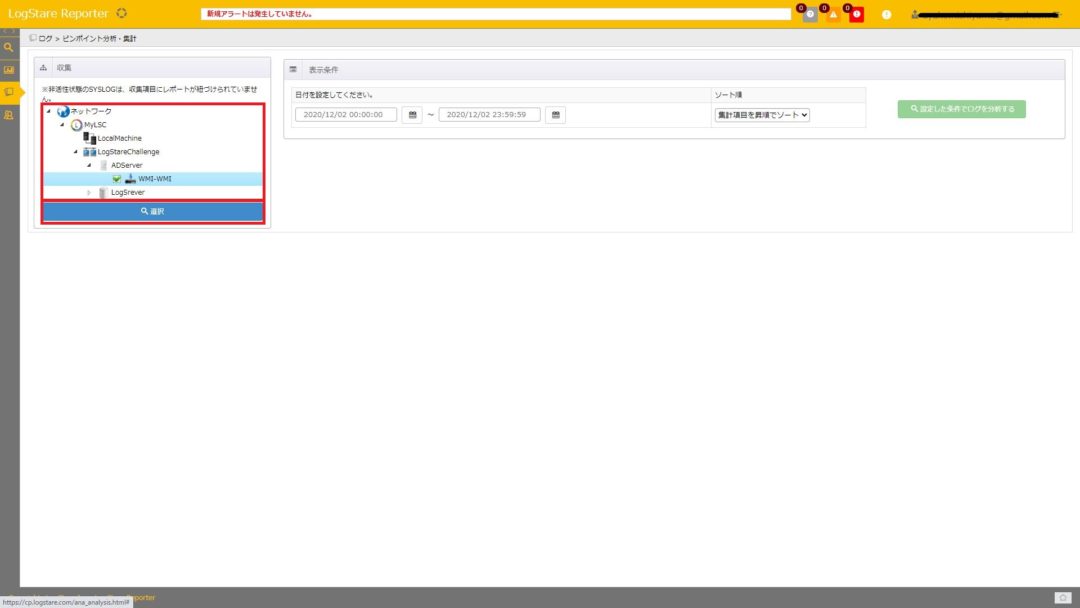The image size is (1080, 608).
Task: Collapse the LogStareChallenge tree node
Action: pos(76,152)
